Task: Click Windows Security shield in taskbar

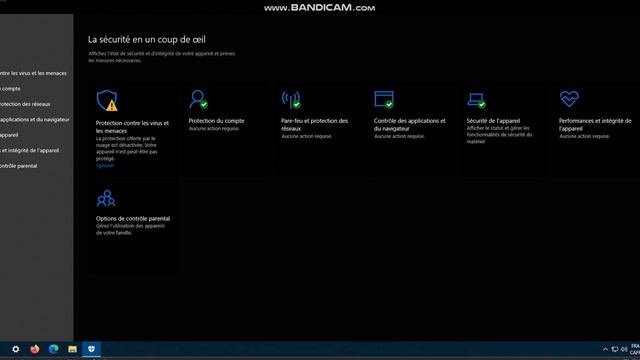Action: pos(91,349)
